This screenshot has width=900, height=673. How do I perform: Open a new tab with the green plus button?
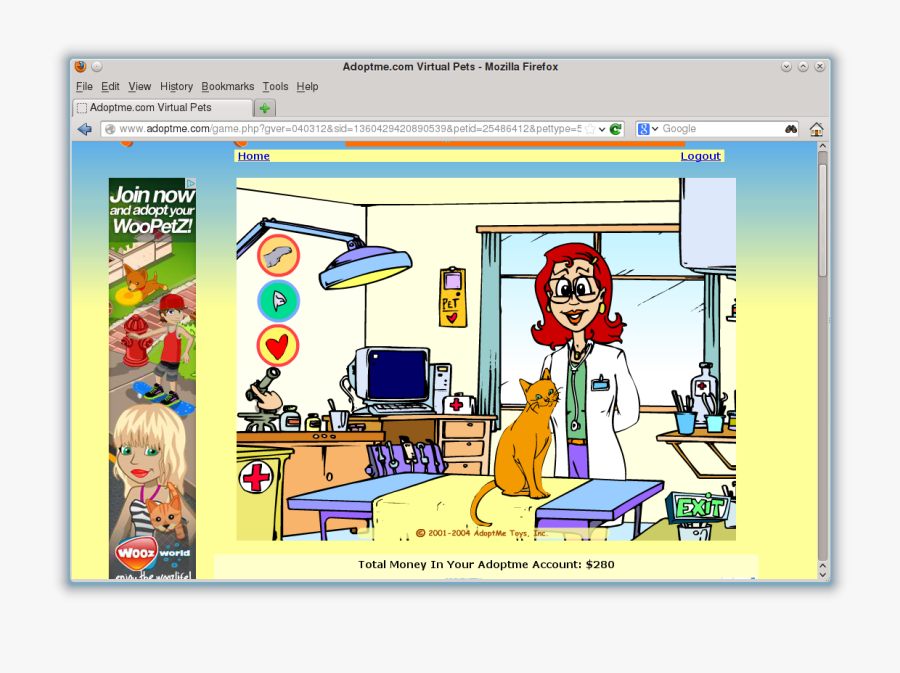click(265, 107)
